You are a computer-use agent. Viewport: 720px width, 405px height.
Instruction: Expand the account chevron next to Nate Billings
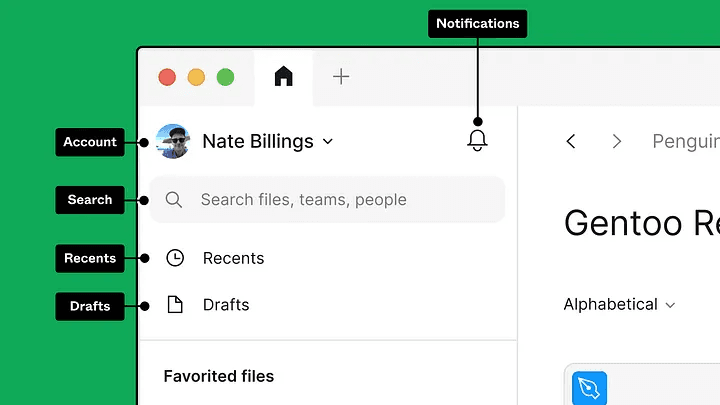click(327, 142)
